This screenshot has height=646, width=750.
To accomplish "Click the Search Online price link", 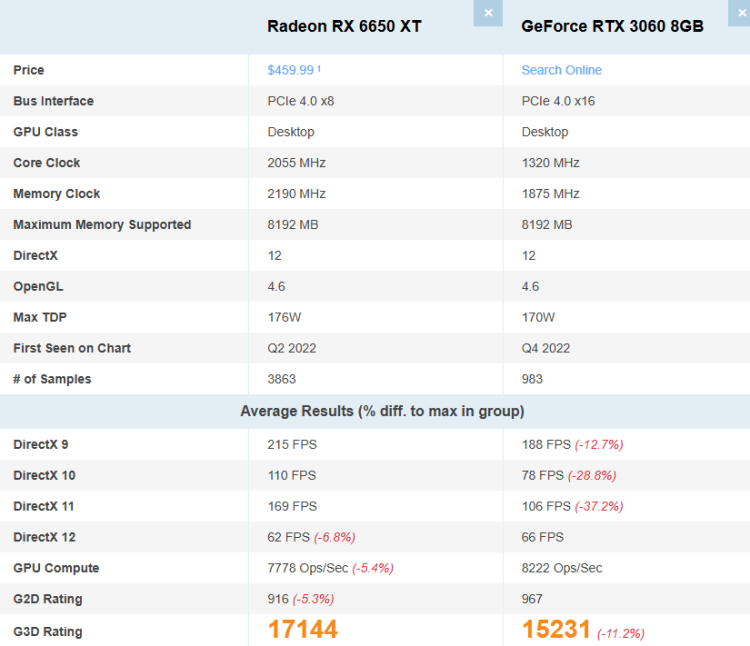I will click(x=561, y=70).
